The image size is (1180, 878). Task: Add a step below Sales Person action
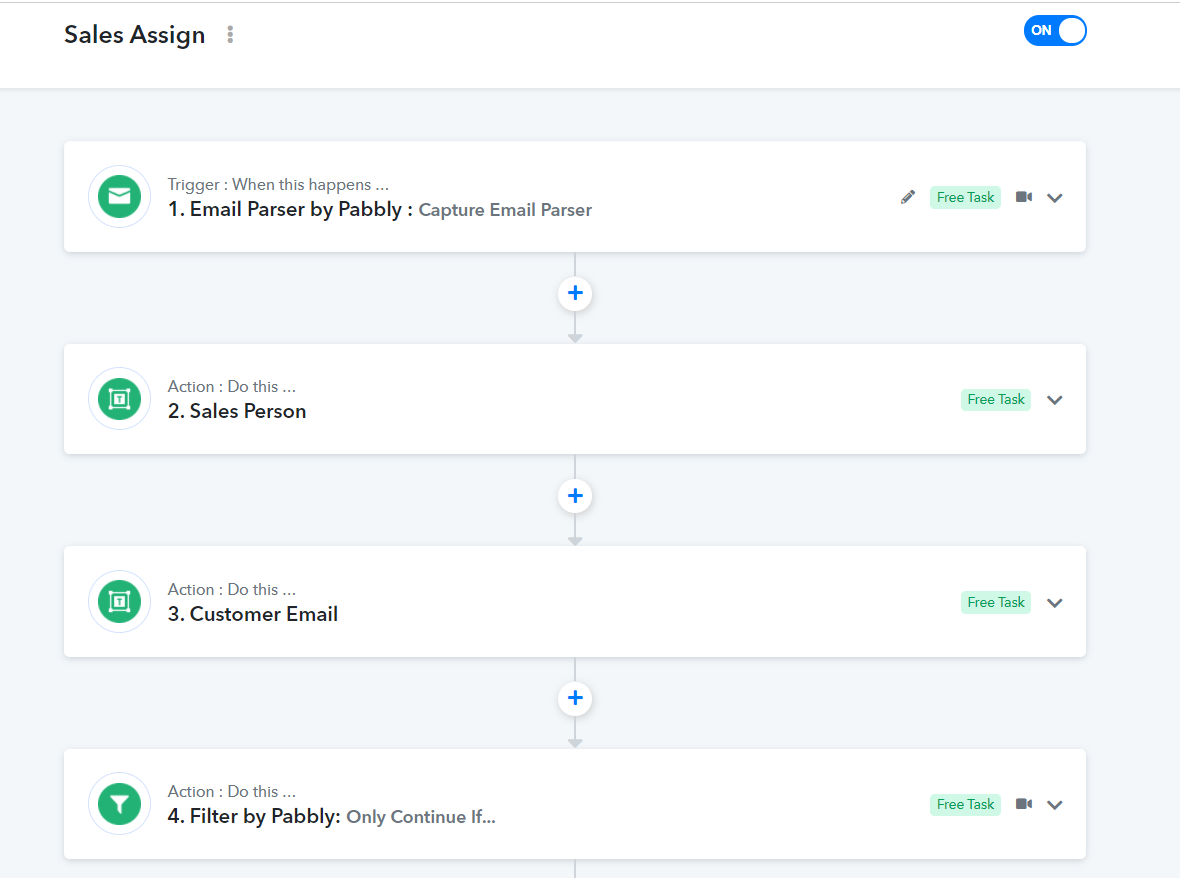tap(575, 496)
